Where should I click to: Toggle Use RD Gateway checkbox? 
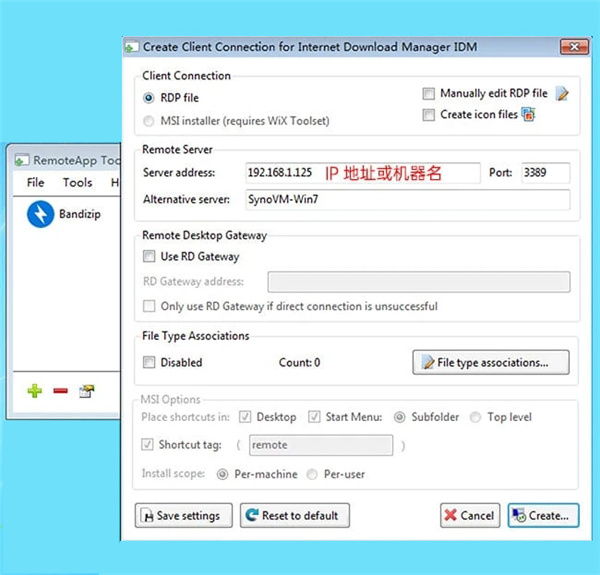(x=149, y=256)
